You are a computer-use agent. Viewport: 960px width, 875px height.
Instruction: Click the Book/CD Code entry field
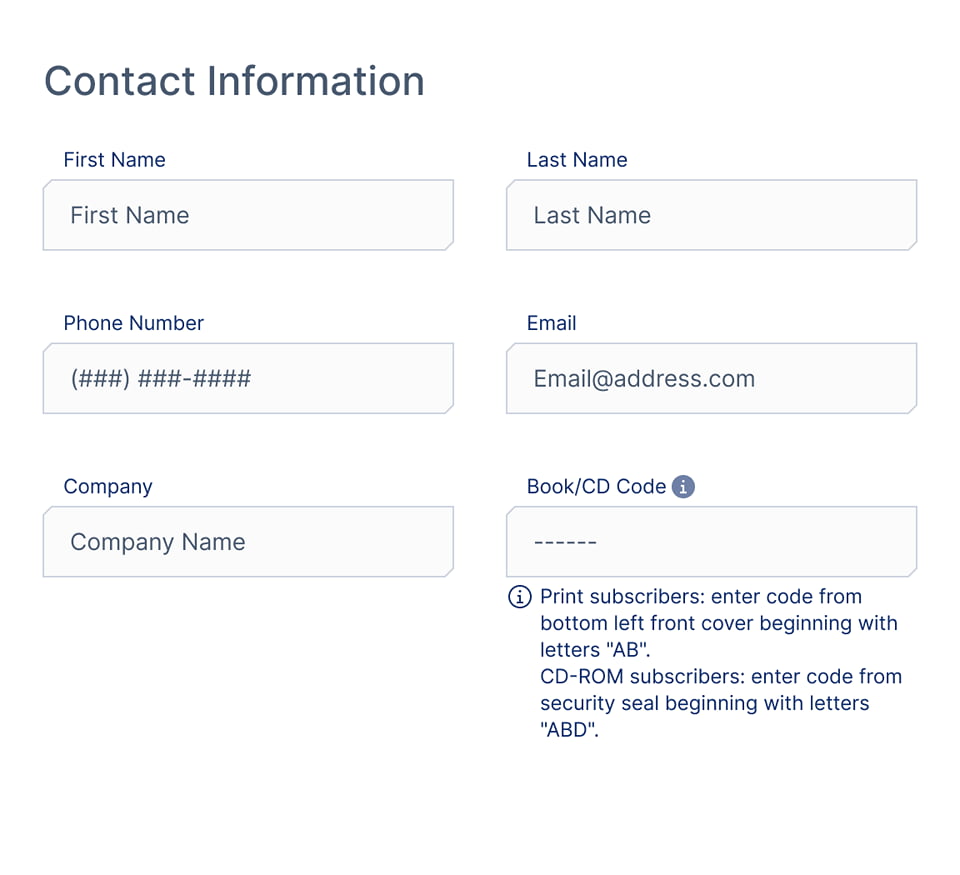click(x=711, y=542)
